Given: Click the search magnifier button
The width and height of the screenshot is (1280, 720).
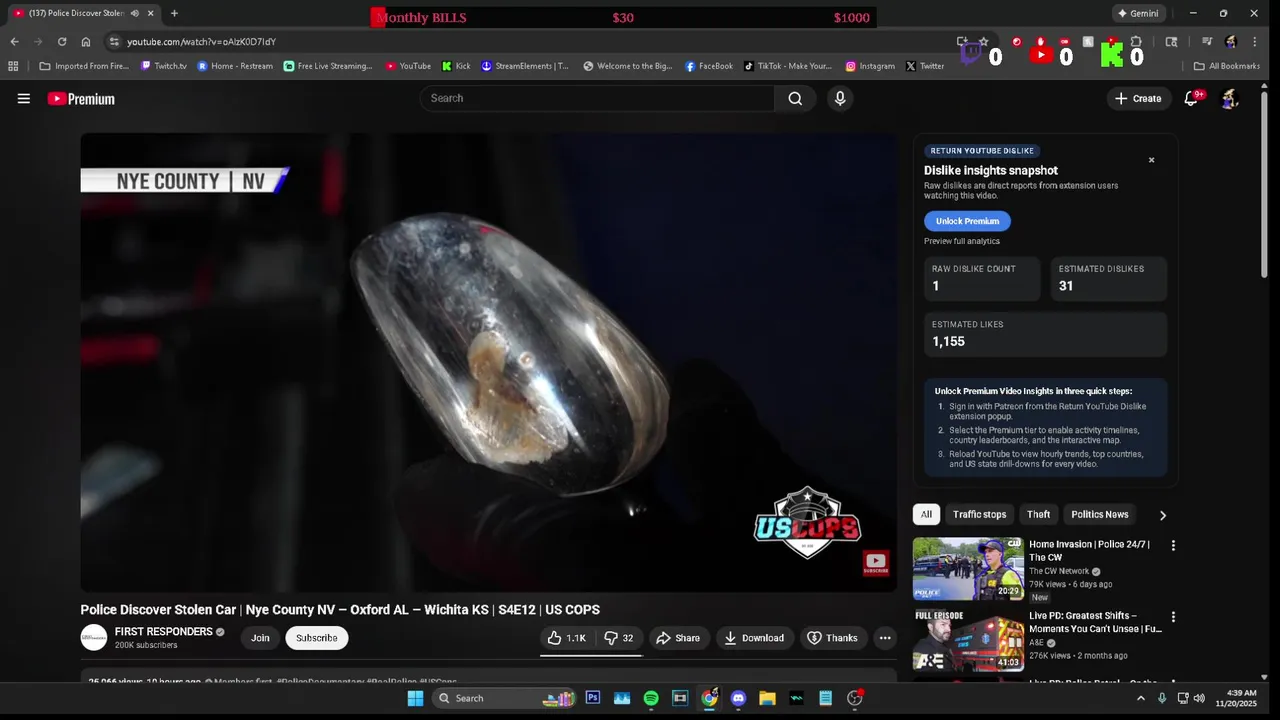Looking at the screenshot, I should click(x=795, y=98).
